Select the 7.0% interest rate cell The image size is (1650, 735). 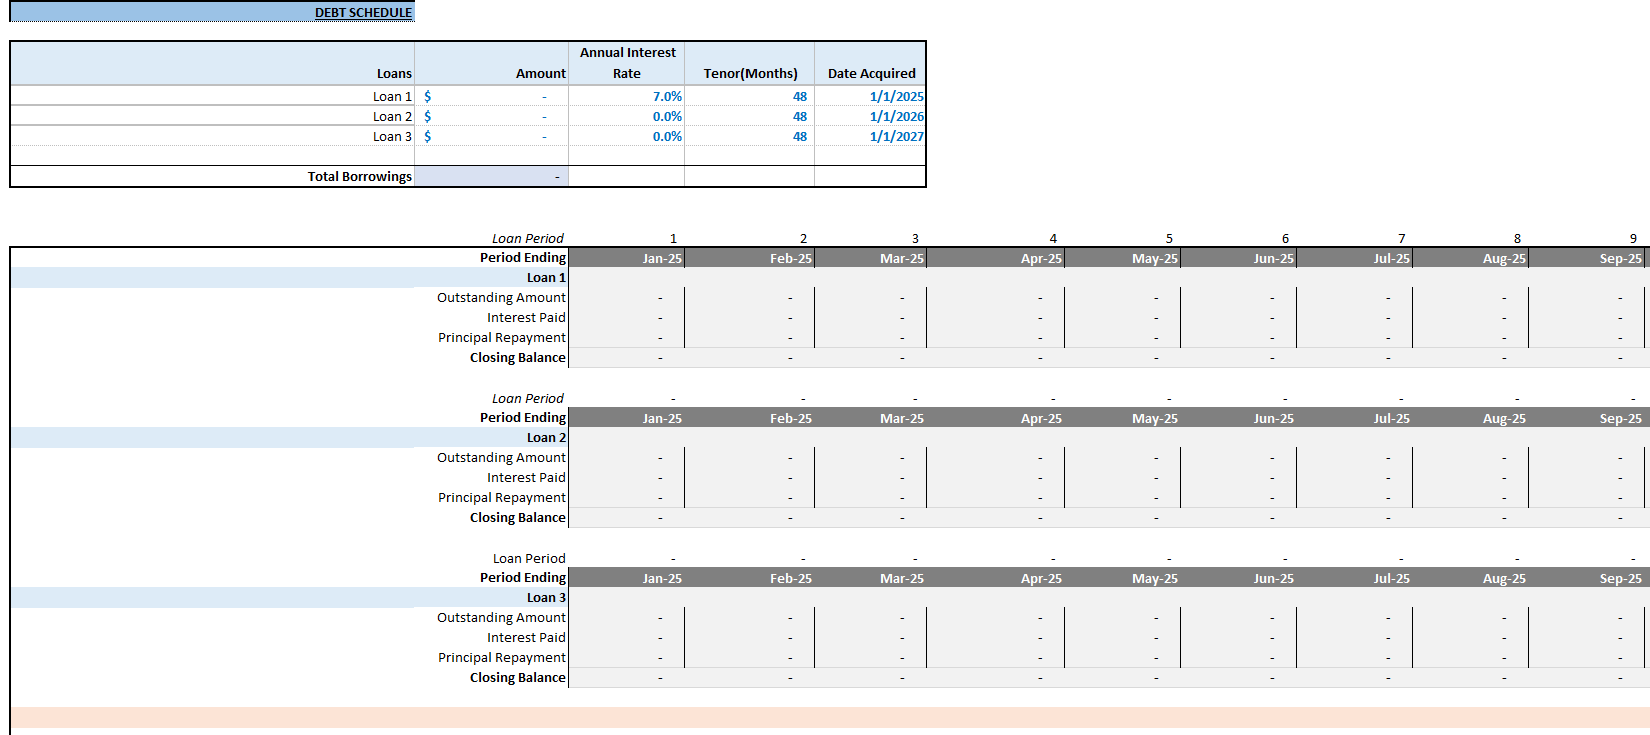click(627, 96)
